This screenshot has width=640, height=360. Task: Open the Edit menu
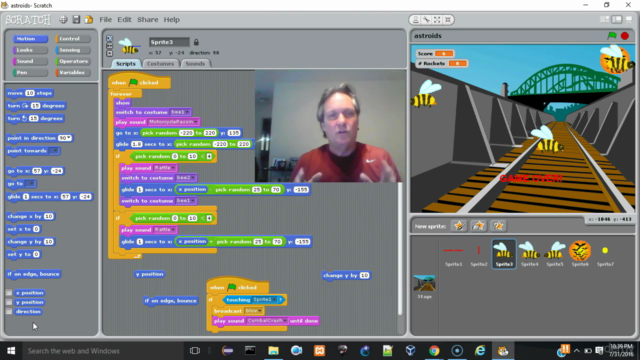point(124,20)
